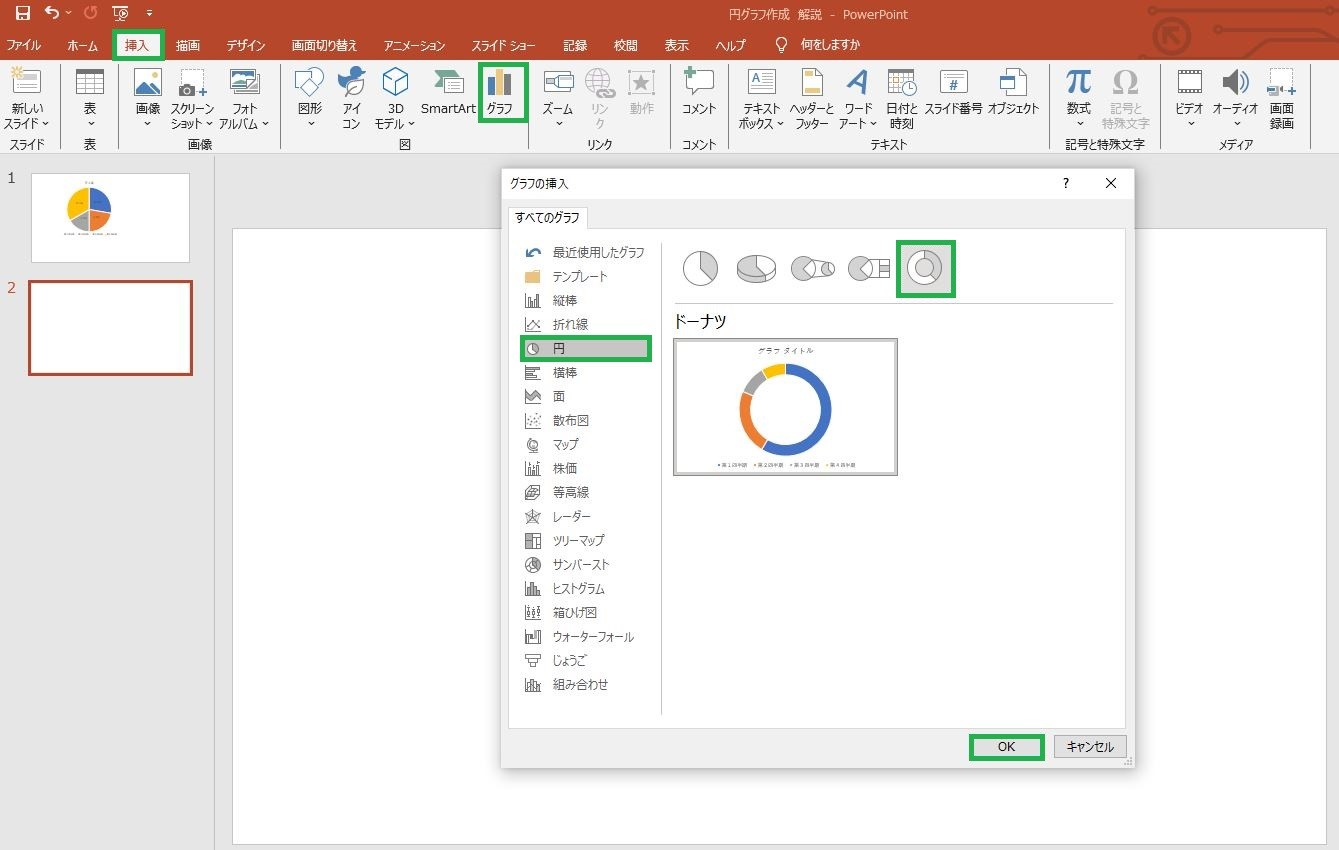Click the オブジェクト icon

1013,83
